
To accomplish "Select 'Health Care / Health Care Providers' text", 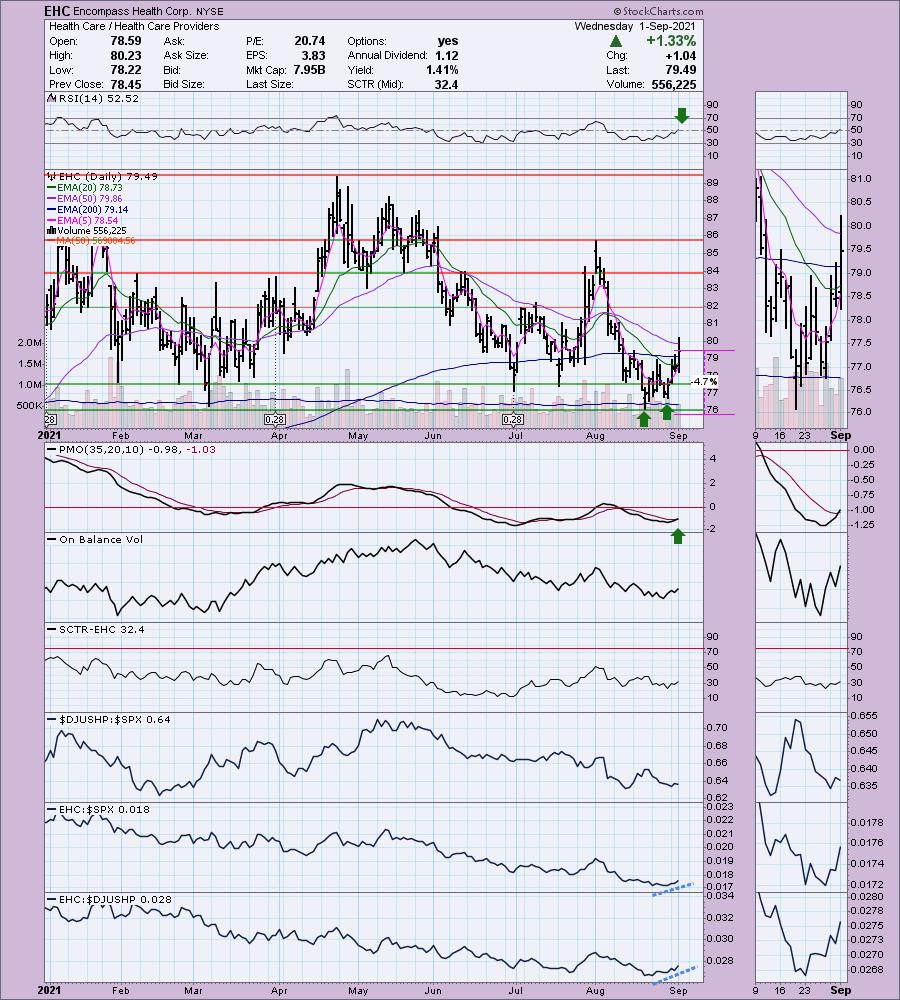I will click(134, 26).
